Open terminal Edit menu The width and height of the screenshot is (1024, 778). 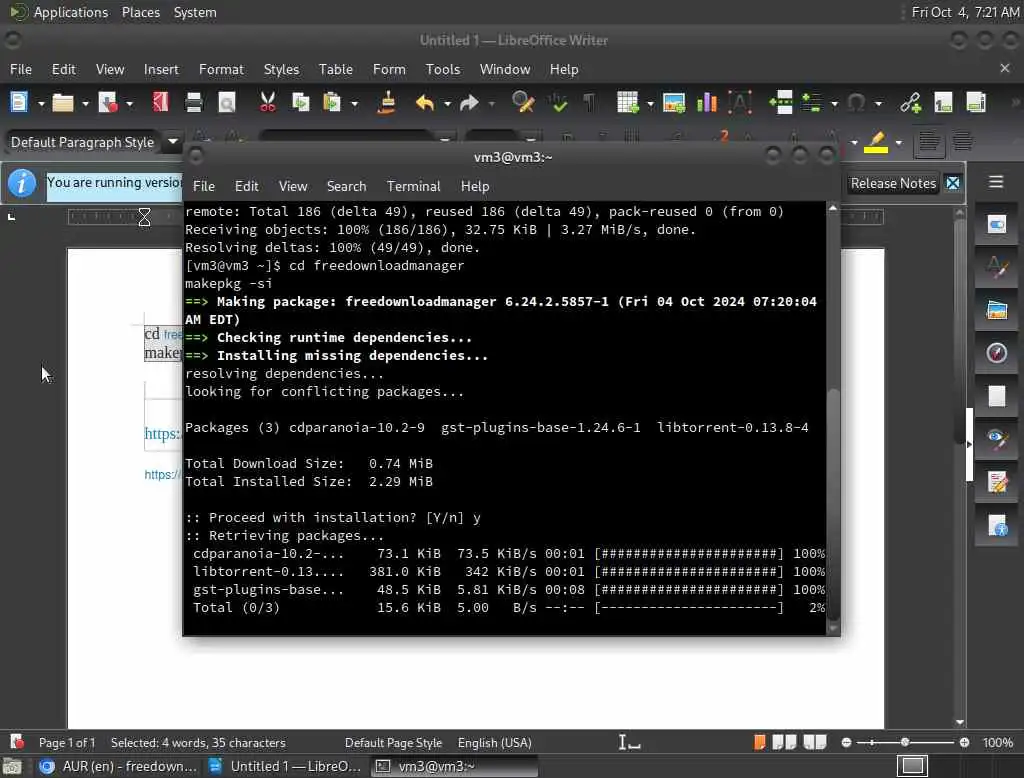click(246, 186)
